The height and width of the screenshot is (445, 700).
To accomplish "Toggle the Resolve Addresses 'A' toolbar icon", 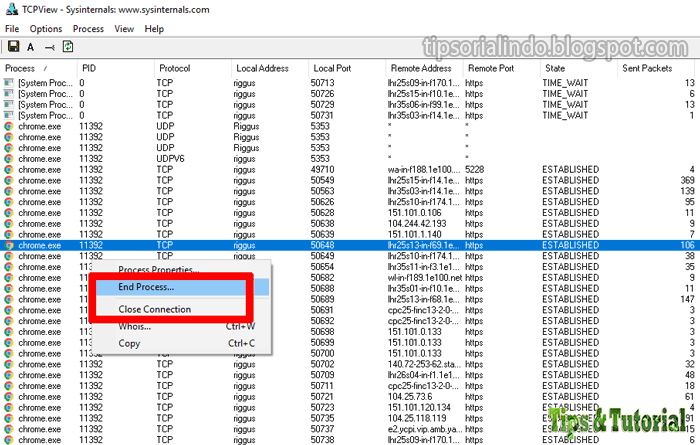I will [x=30, y=46].
